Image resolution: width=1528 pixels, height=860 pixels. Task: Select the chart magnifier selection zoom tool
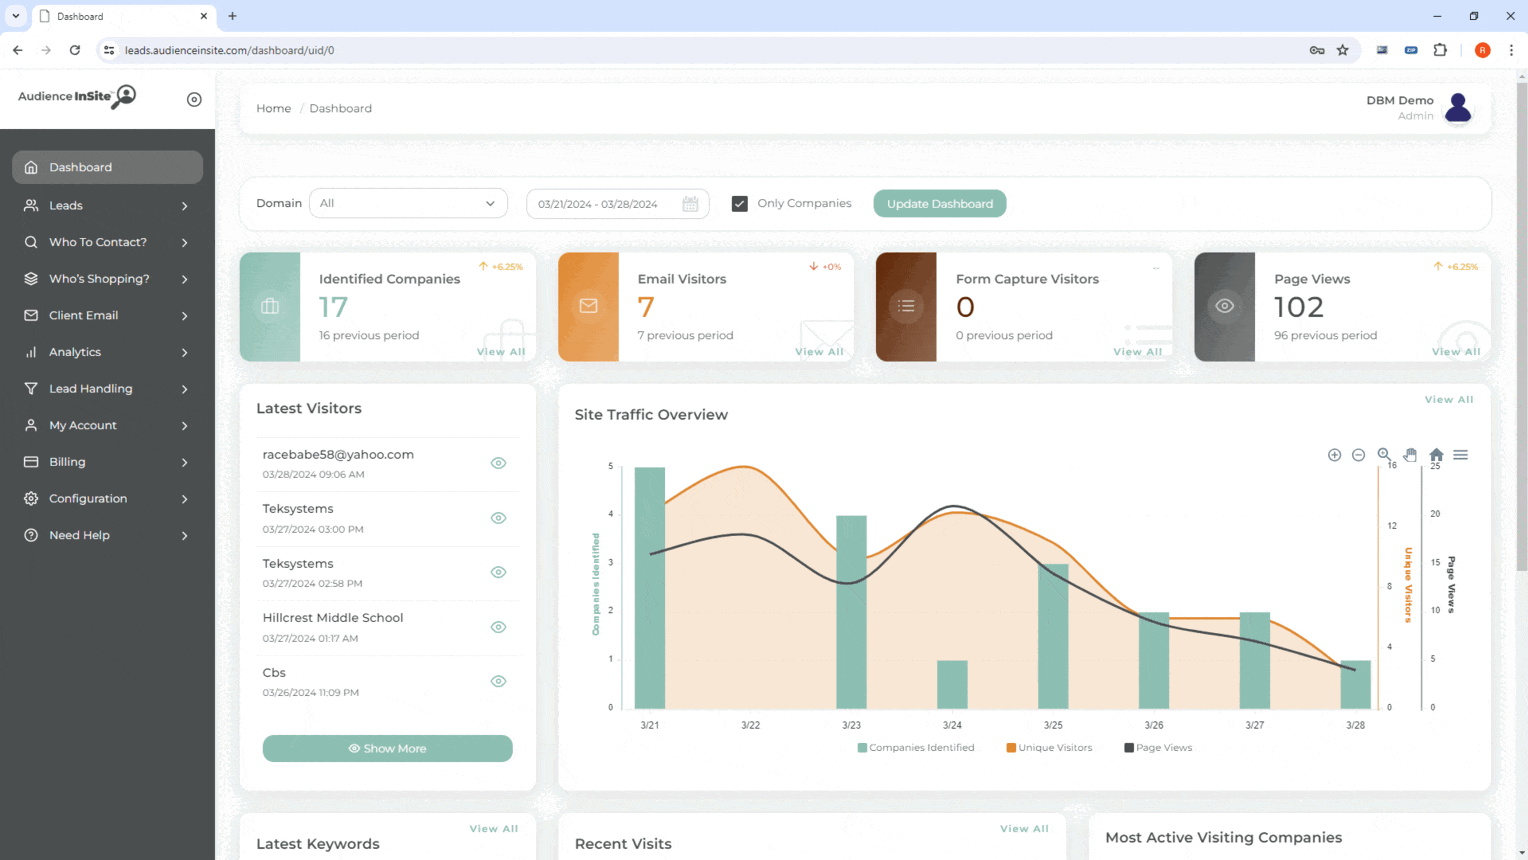[1384, 455]
